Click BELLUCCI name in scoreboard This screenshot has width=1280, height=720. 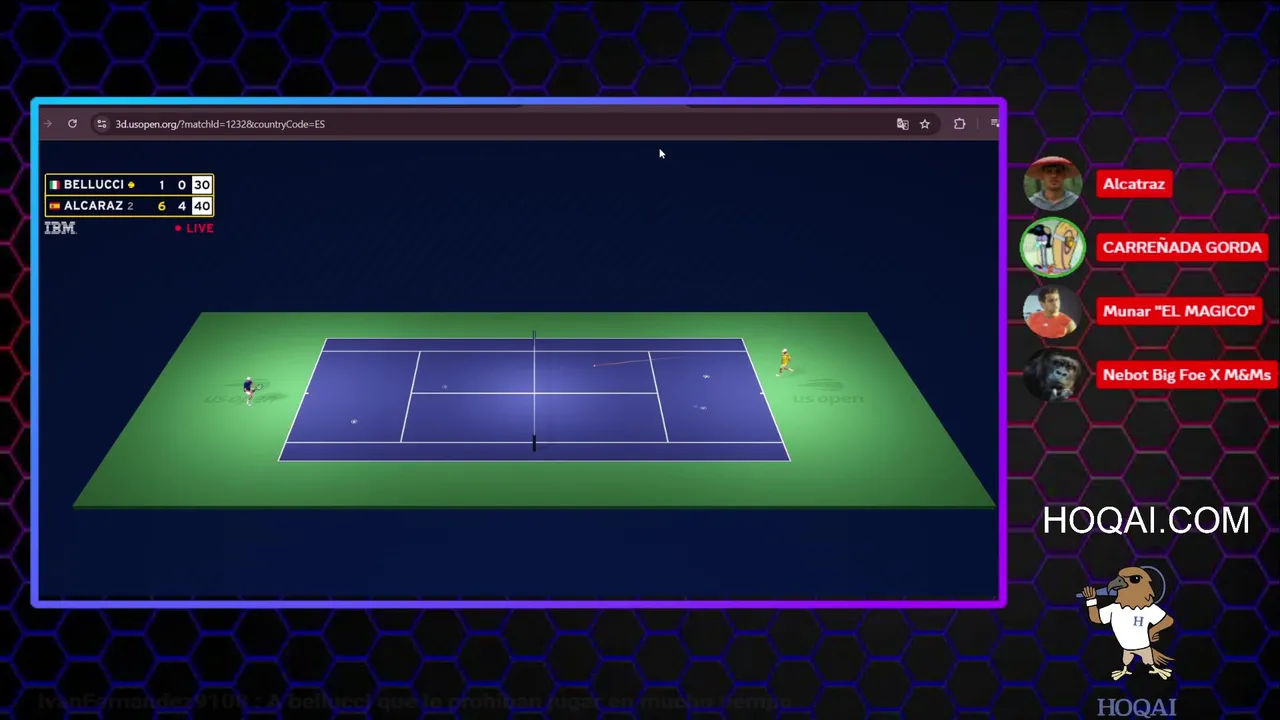(94, 185)
